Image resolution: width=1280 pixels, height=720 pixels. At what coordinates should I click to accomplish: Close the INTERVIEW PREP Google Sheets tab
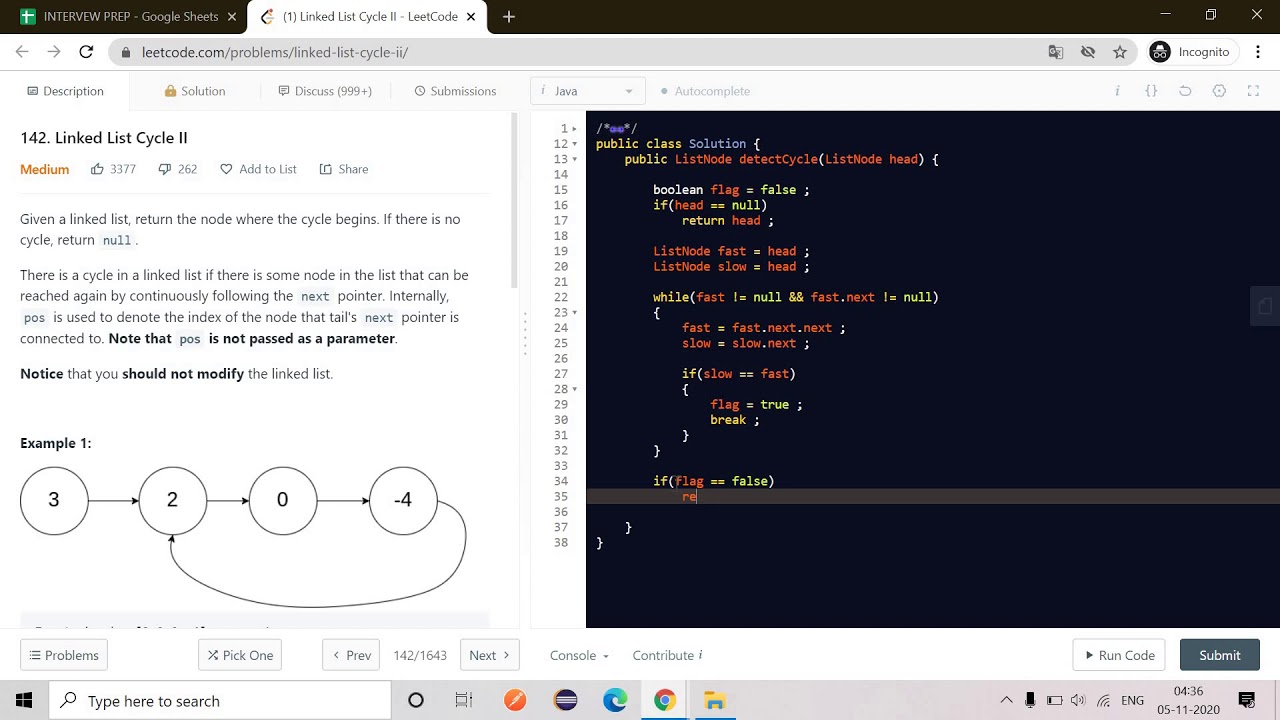[232, 16]
